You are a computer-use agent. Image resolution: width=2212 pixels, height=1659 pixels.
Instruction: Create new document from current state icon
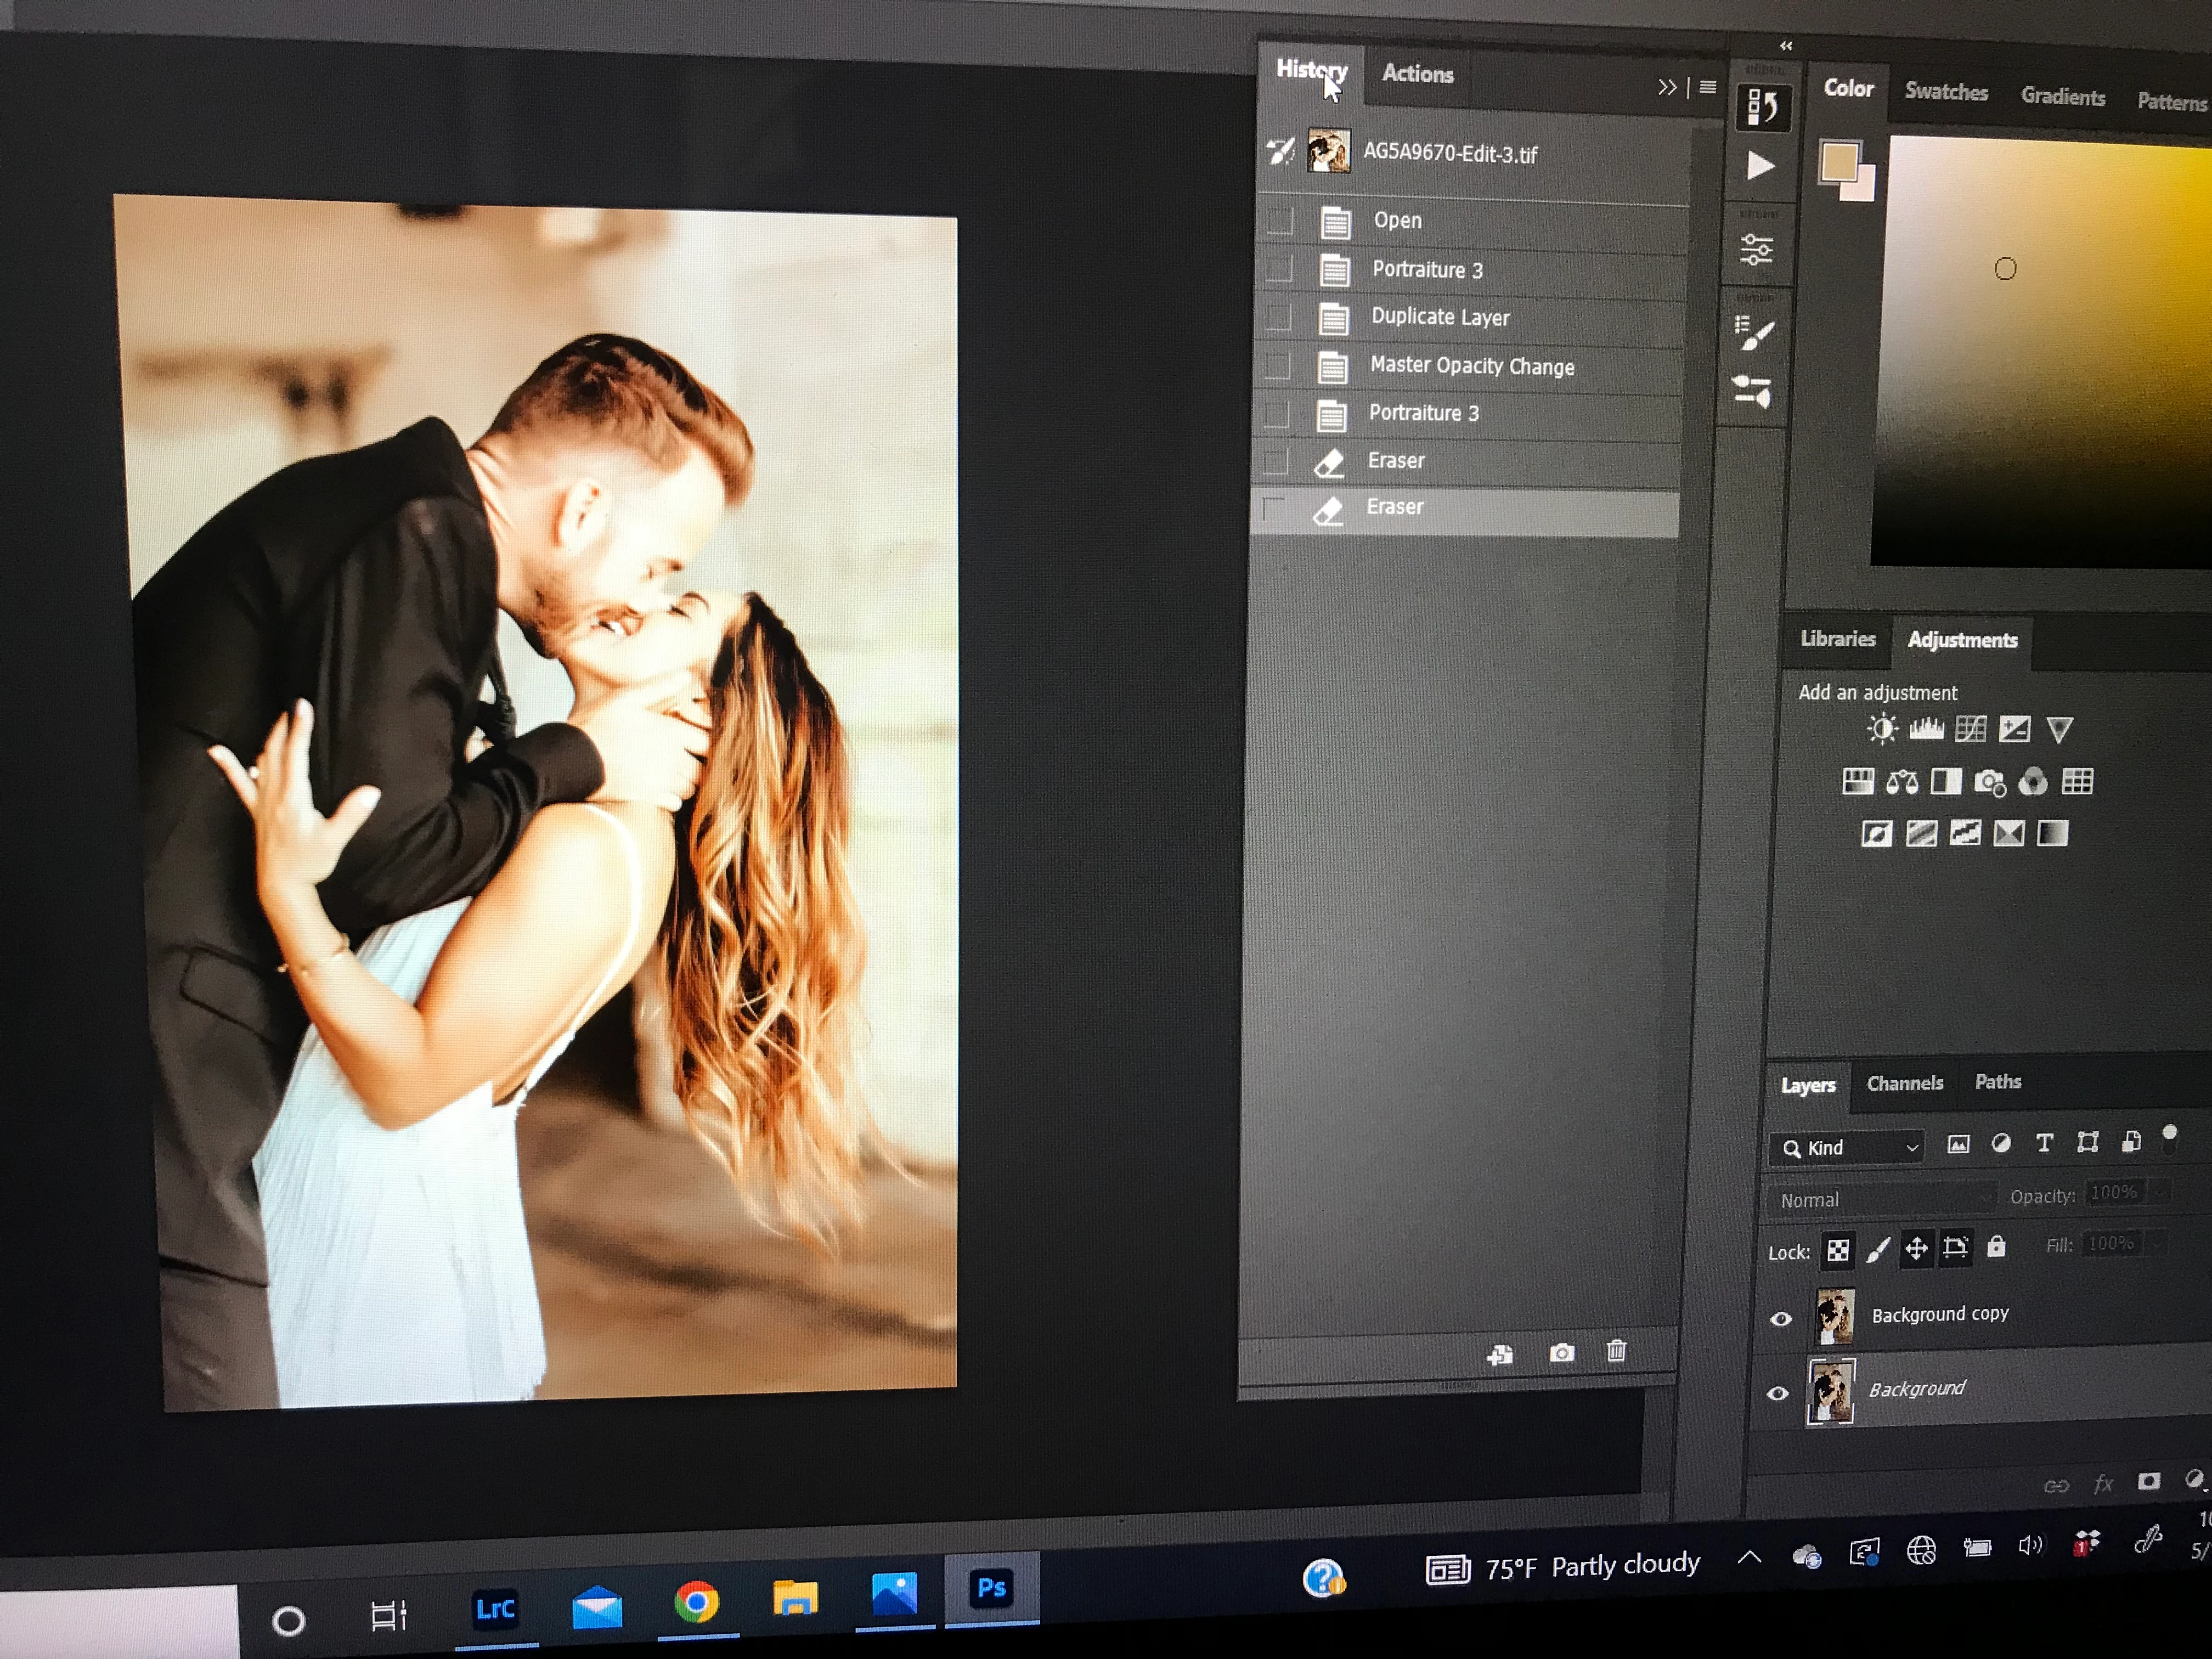pos(1500,1355)
